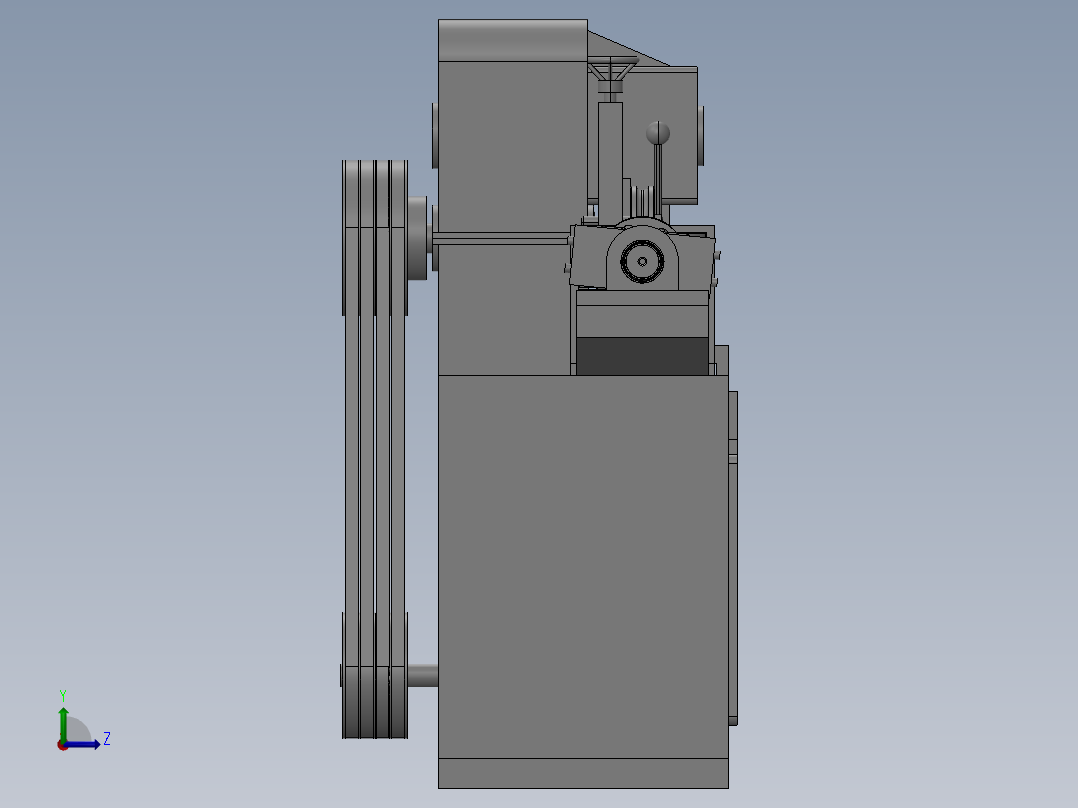This screenshot has width=1078, height=808.
Task: Select the upper multi-groove belt pulley
Action: tap(375, 238)
